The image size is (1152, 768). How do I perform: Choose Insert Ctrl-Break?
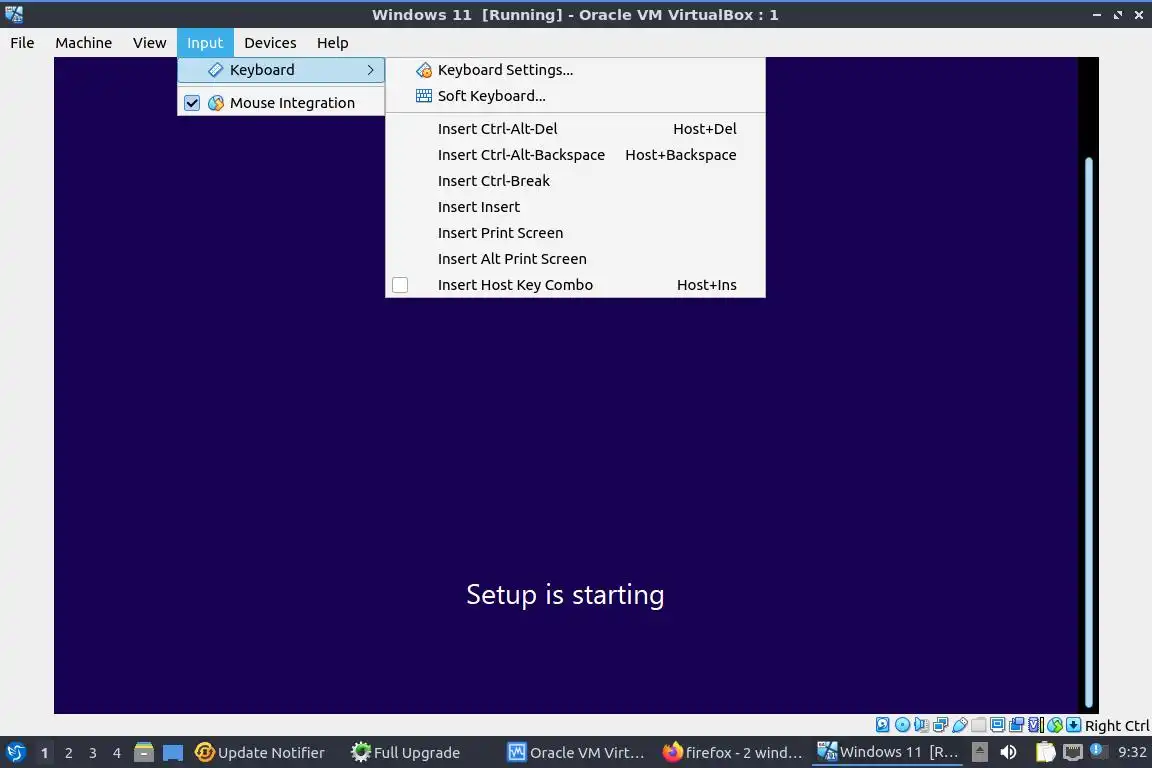click(575, 181)
